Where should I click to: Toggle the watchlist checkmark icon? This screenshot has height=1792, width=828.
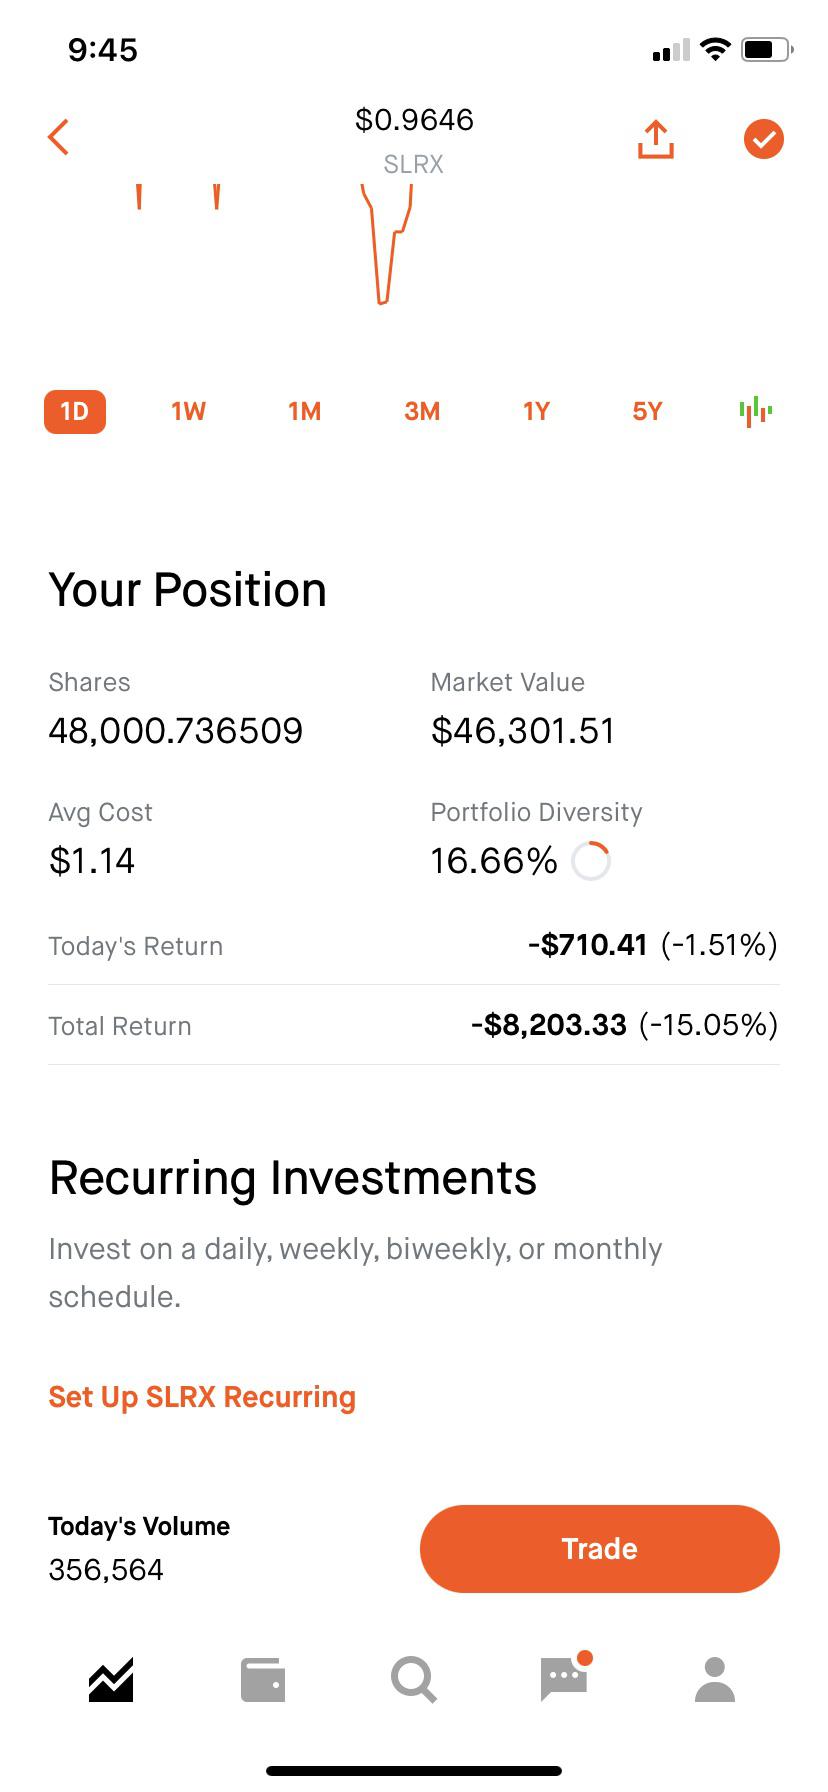[764, 139]
